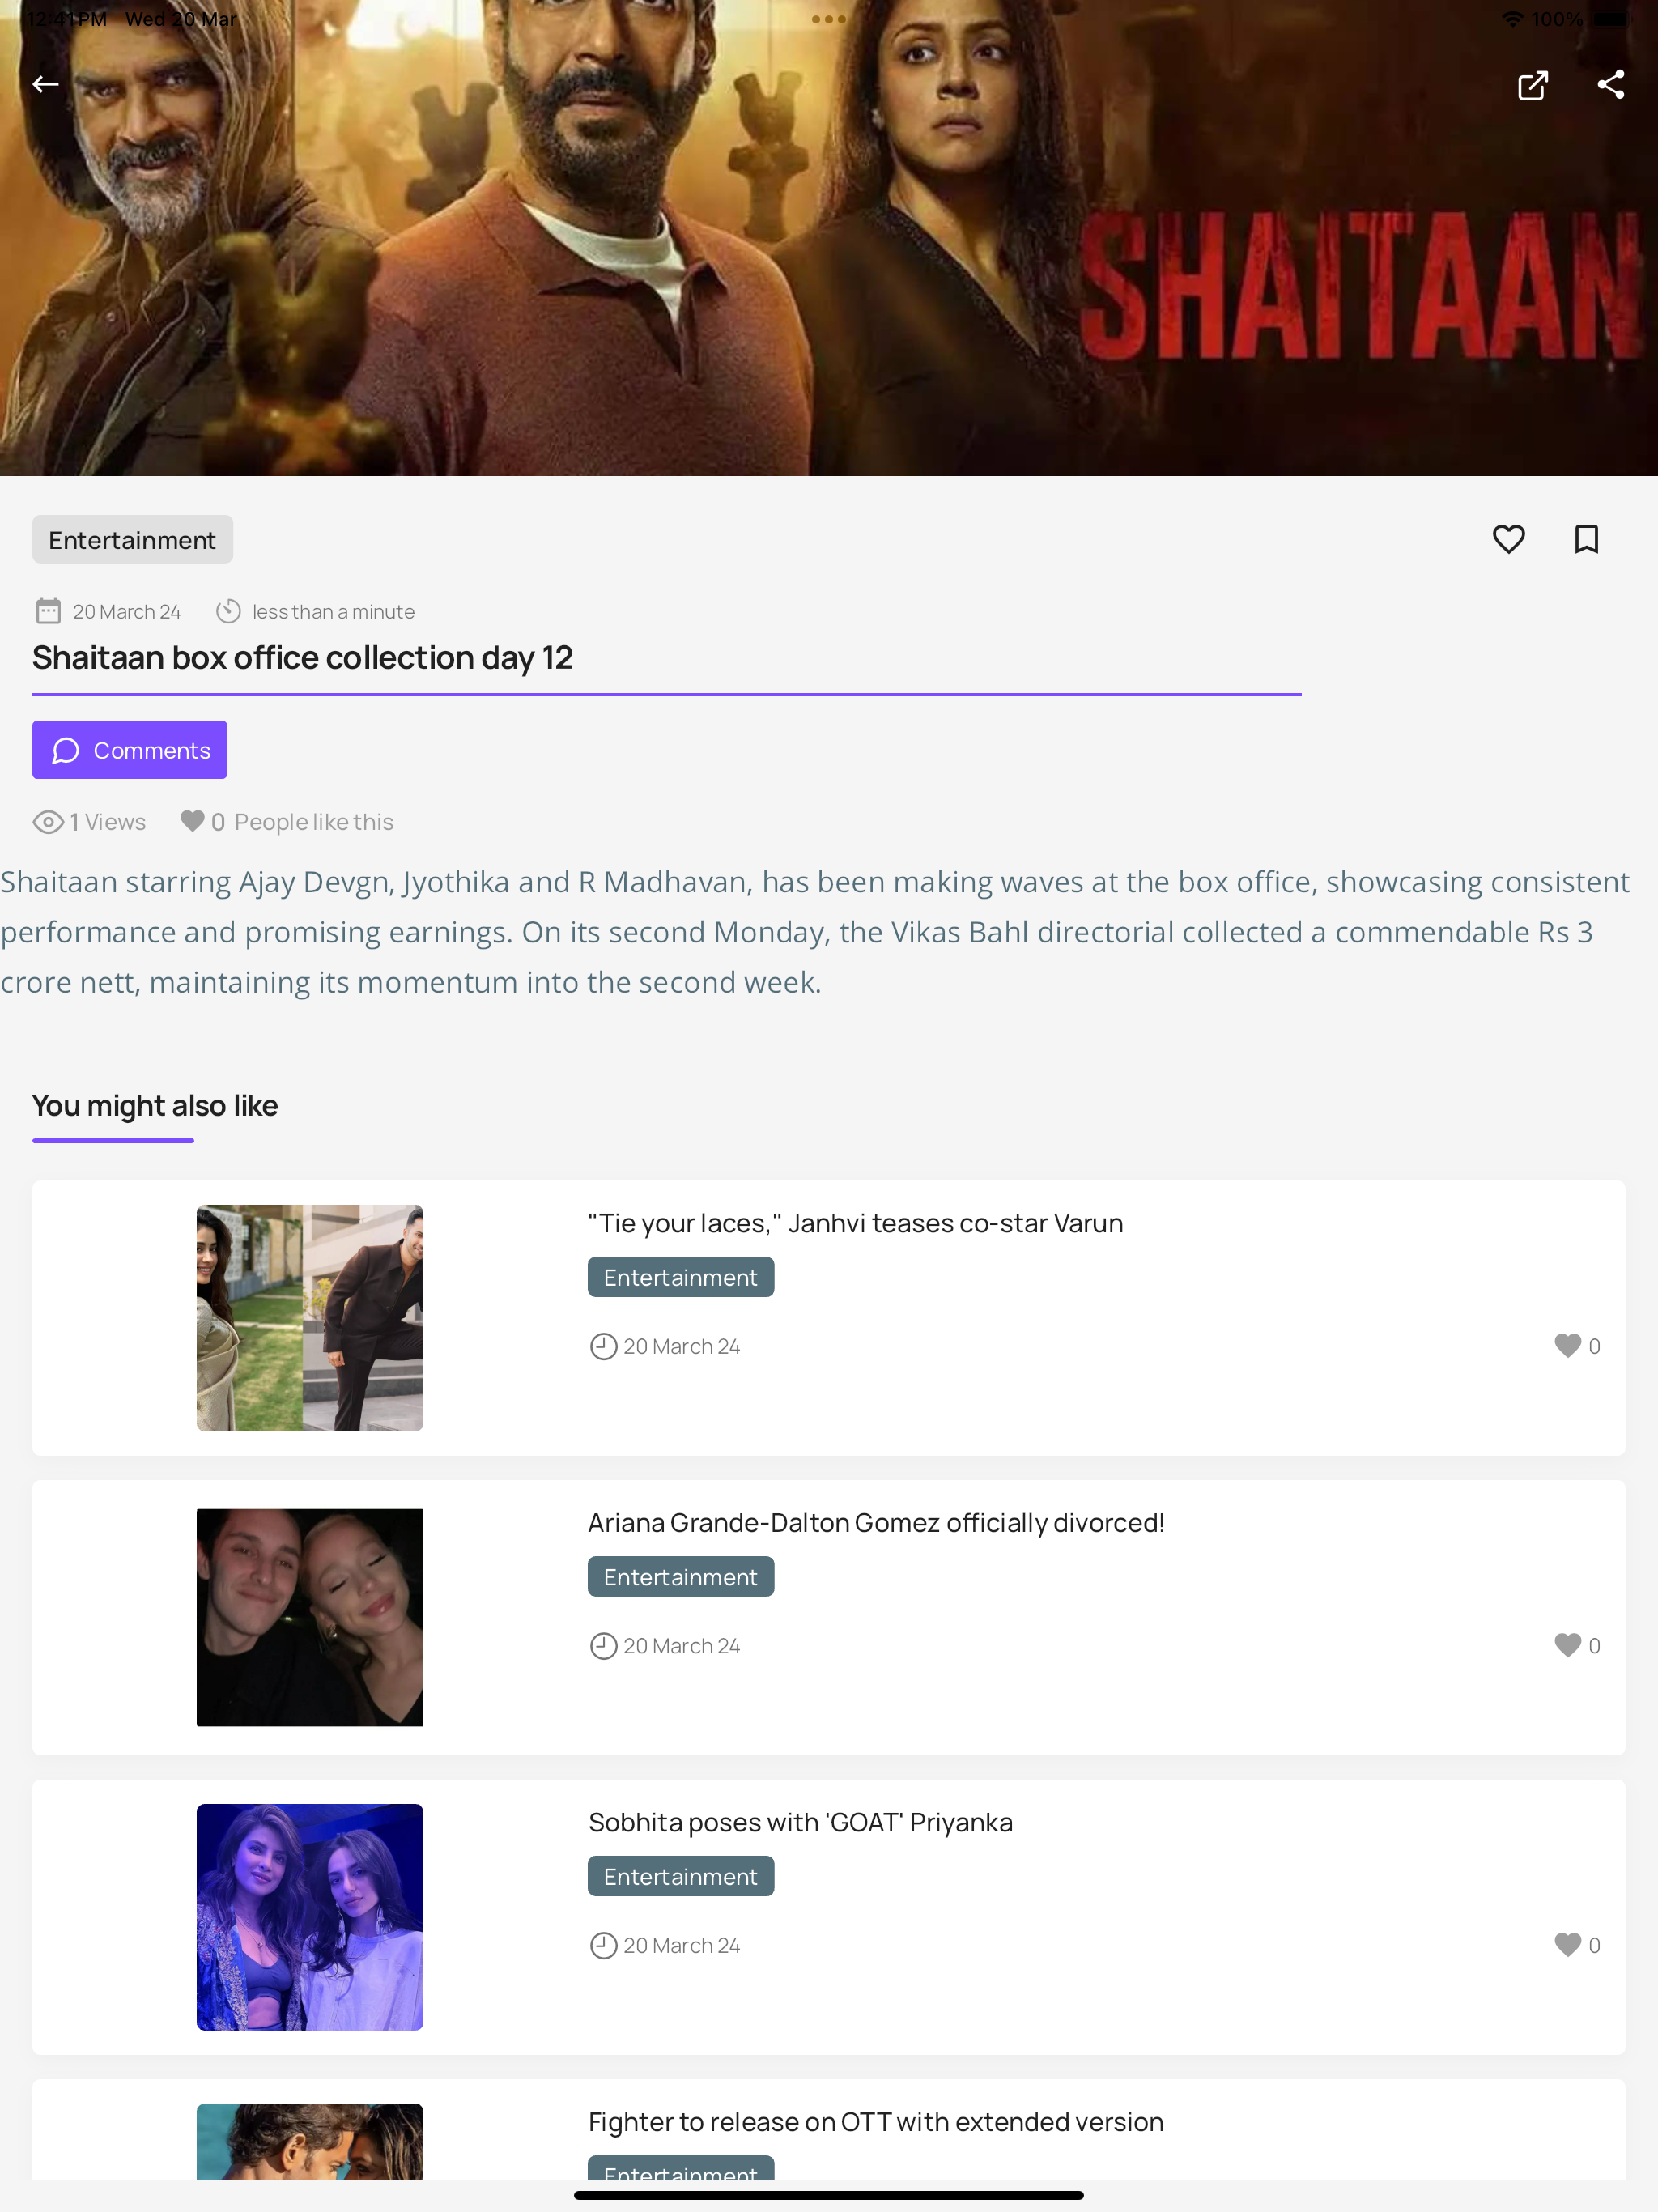Tap the home indicator bar

point(828,2195)
